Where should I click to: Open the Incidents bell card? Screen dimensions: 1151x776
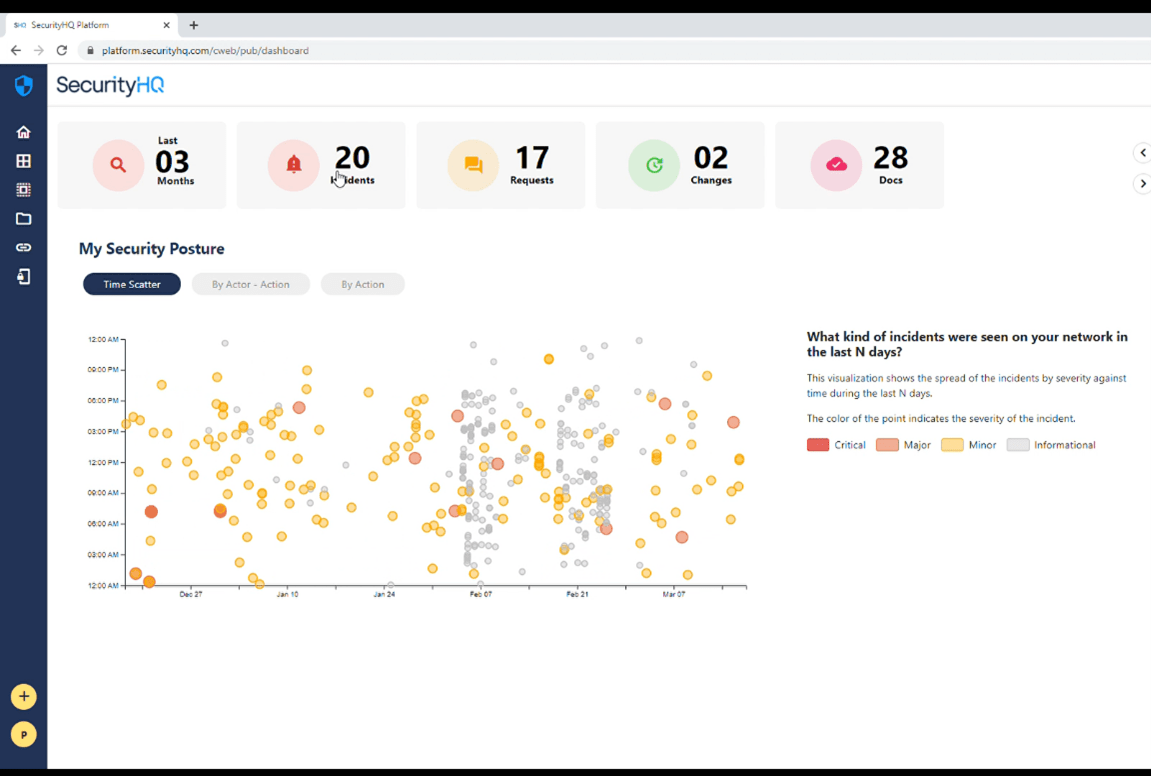(x=321, y=165)
